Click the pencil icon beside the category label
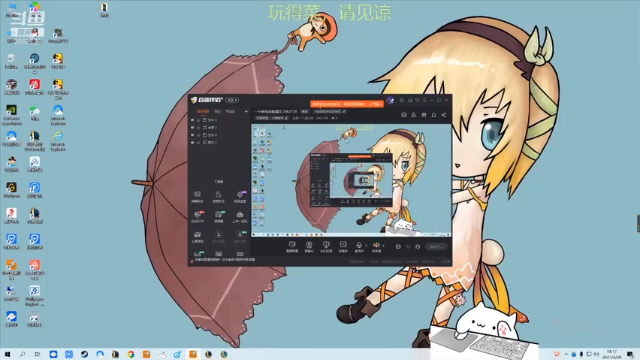 [x=286, y=118]
